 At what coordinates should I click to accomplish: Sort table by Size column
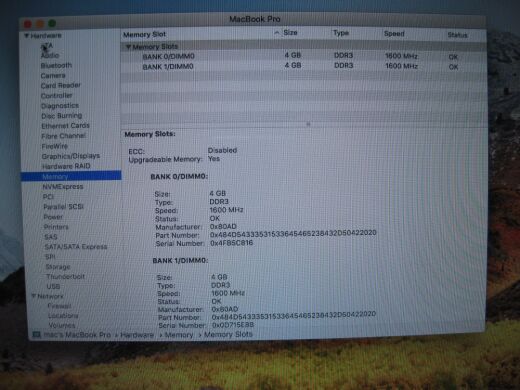click(x=290, y=33)
